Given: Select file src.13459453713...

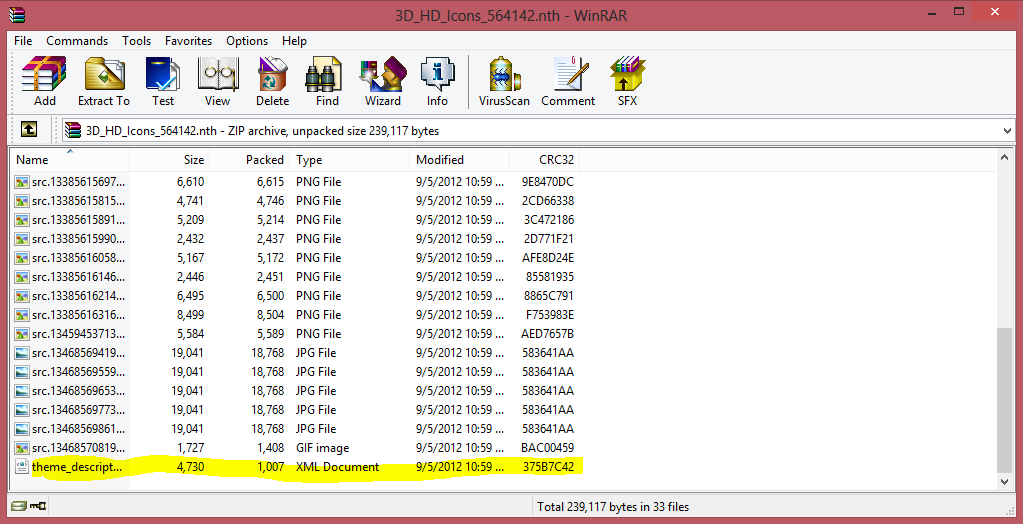Looking at the screenshot, I should coord(78,333).
